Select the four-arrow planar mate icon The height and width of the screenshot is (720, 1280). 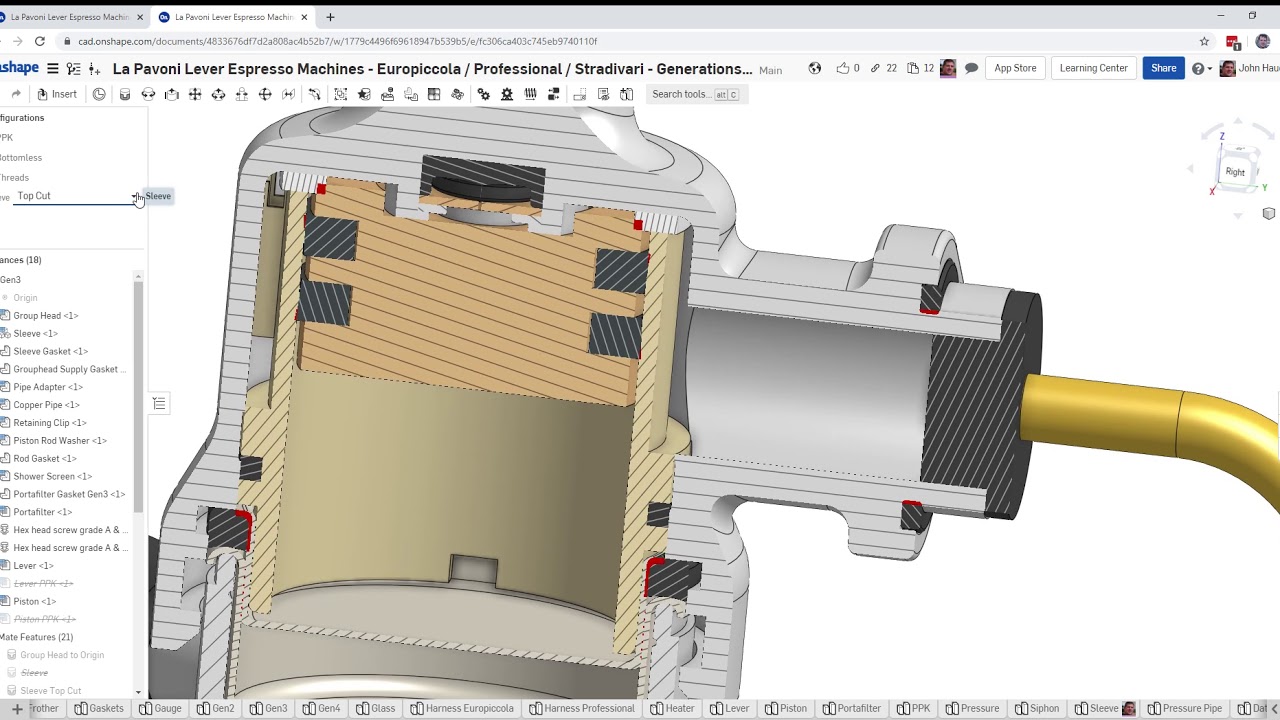point(195,94)
